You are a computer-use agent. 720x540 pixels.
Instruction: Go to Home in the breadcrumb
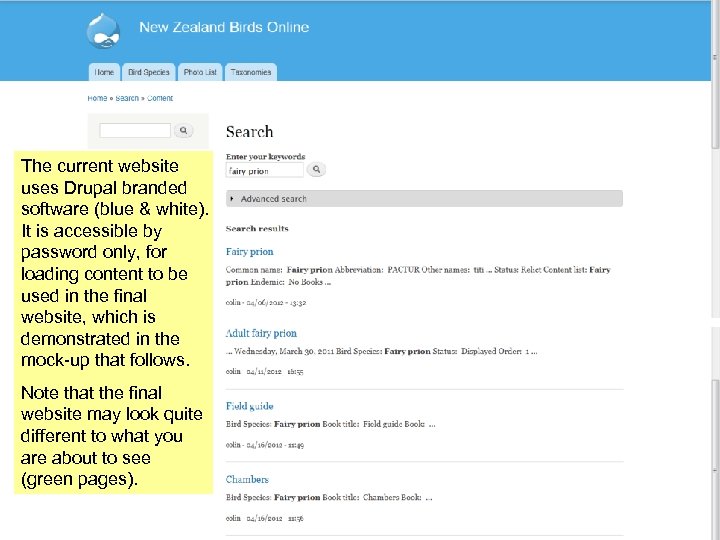(97, 98)
